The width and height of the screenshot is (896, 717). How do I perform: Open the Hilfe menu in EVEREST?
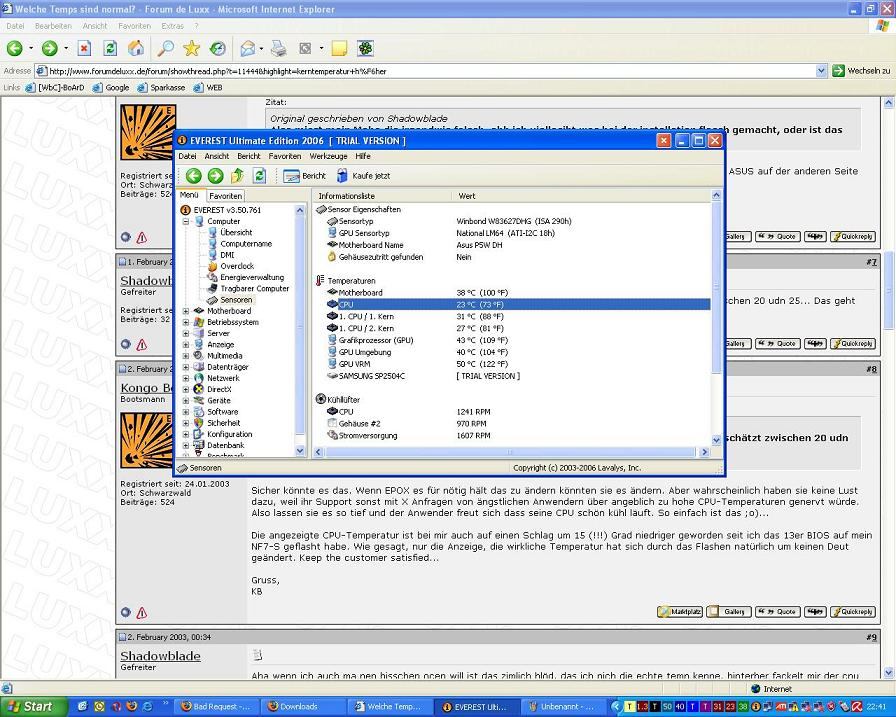(363, 156)
